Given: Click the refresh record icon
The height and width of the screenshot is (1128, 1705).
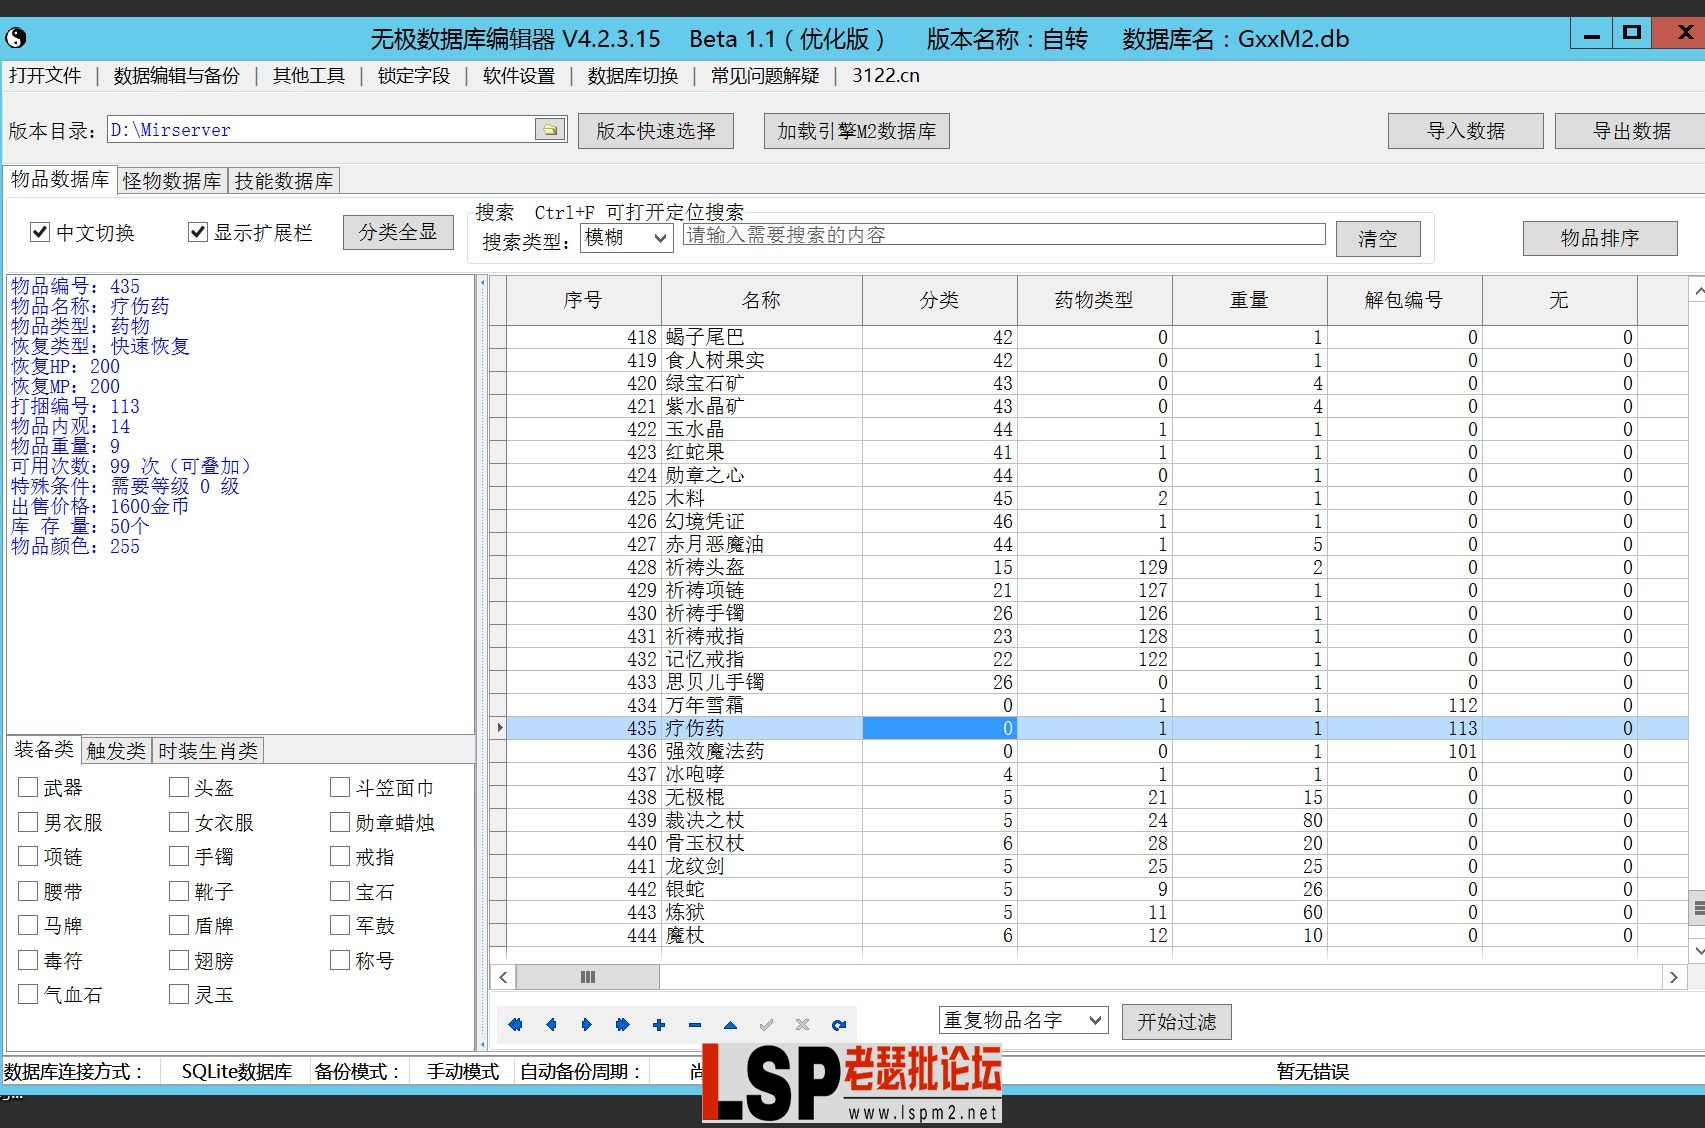Looking at the screenshot, I should pyautogui.click(x=839, y=1024).
